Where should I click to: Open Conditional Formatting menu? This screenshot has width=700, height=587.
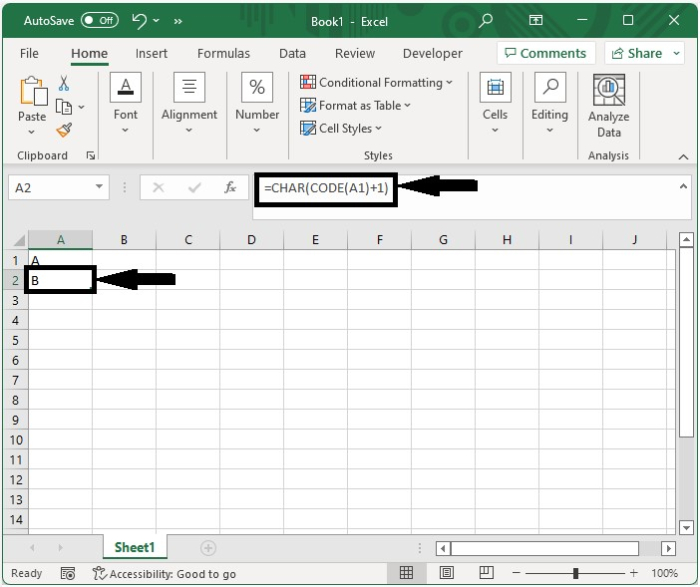click(376, 83)
